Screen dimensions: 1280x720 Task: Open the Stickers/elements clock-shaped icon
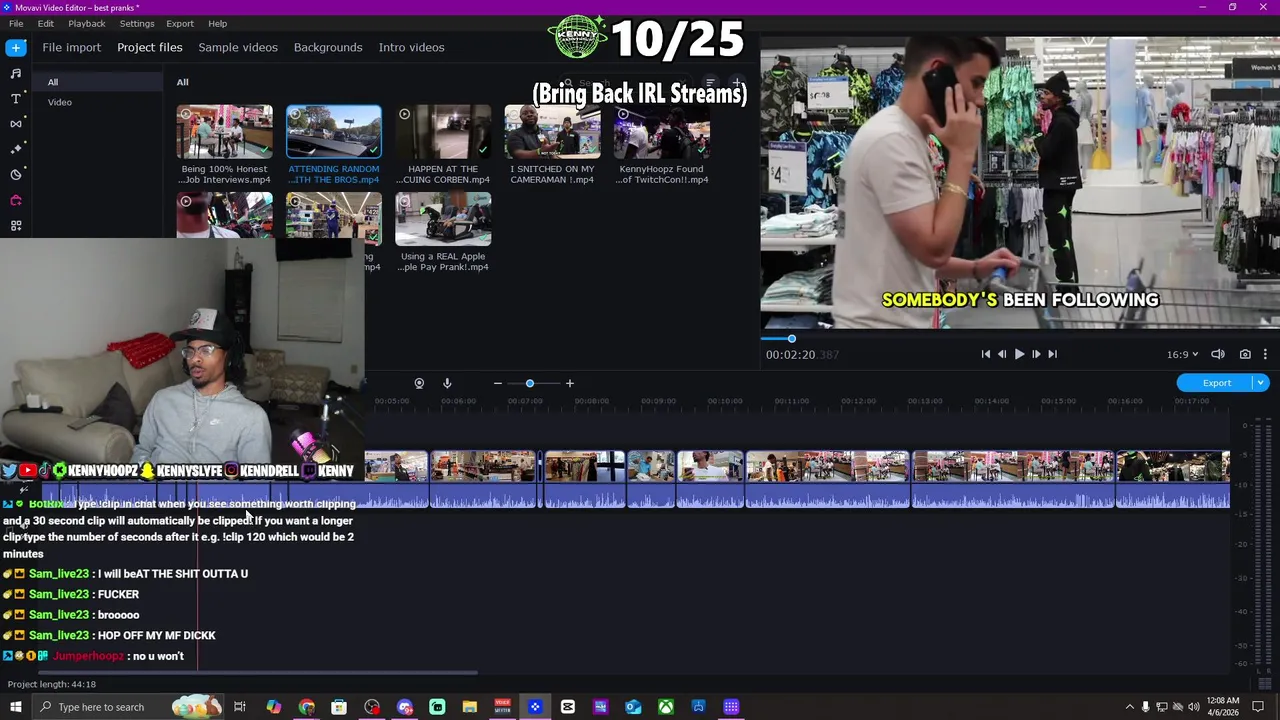16,174
